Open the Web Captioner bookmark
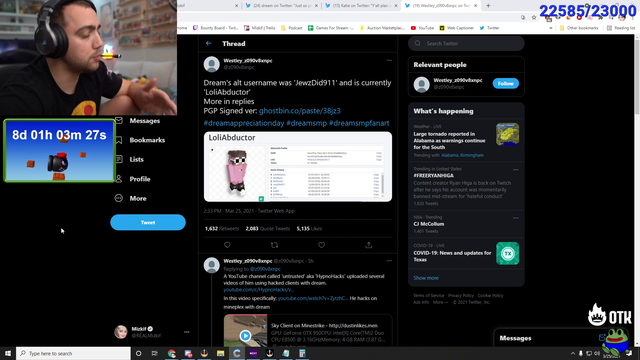640x360 pixels. coord(457,28)
